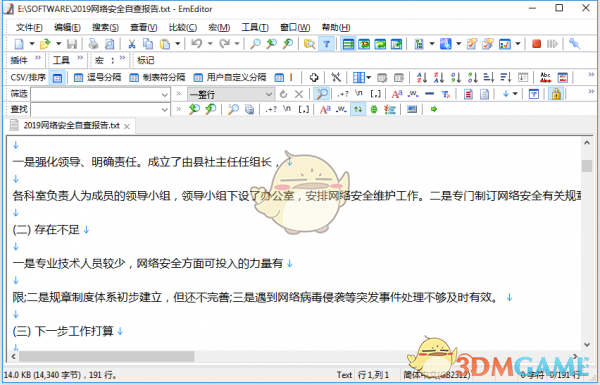This screenshot has width=600, height=385.
Task: Click the Undo arrow icon
Action: point(197,44)
